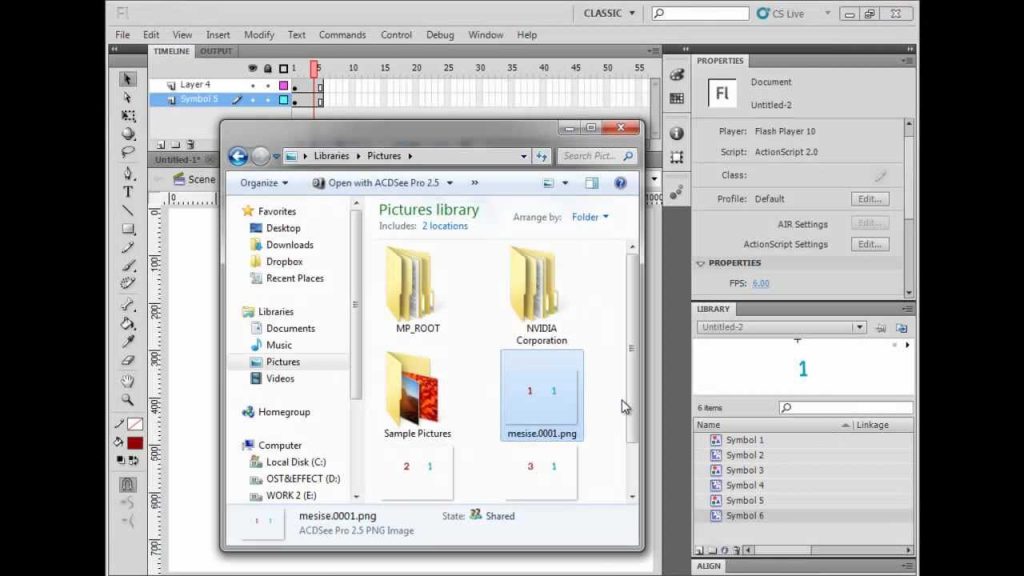The height and width of the screenshot is (576, 1024).
Task: Open the CLASSIC workspace dropdown
Action: pos(609,13)
